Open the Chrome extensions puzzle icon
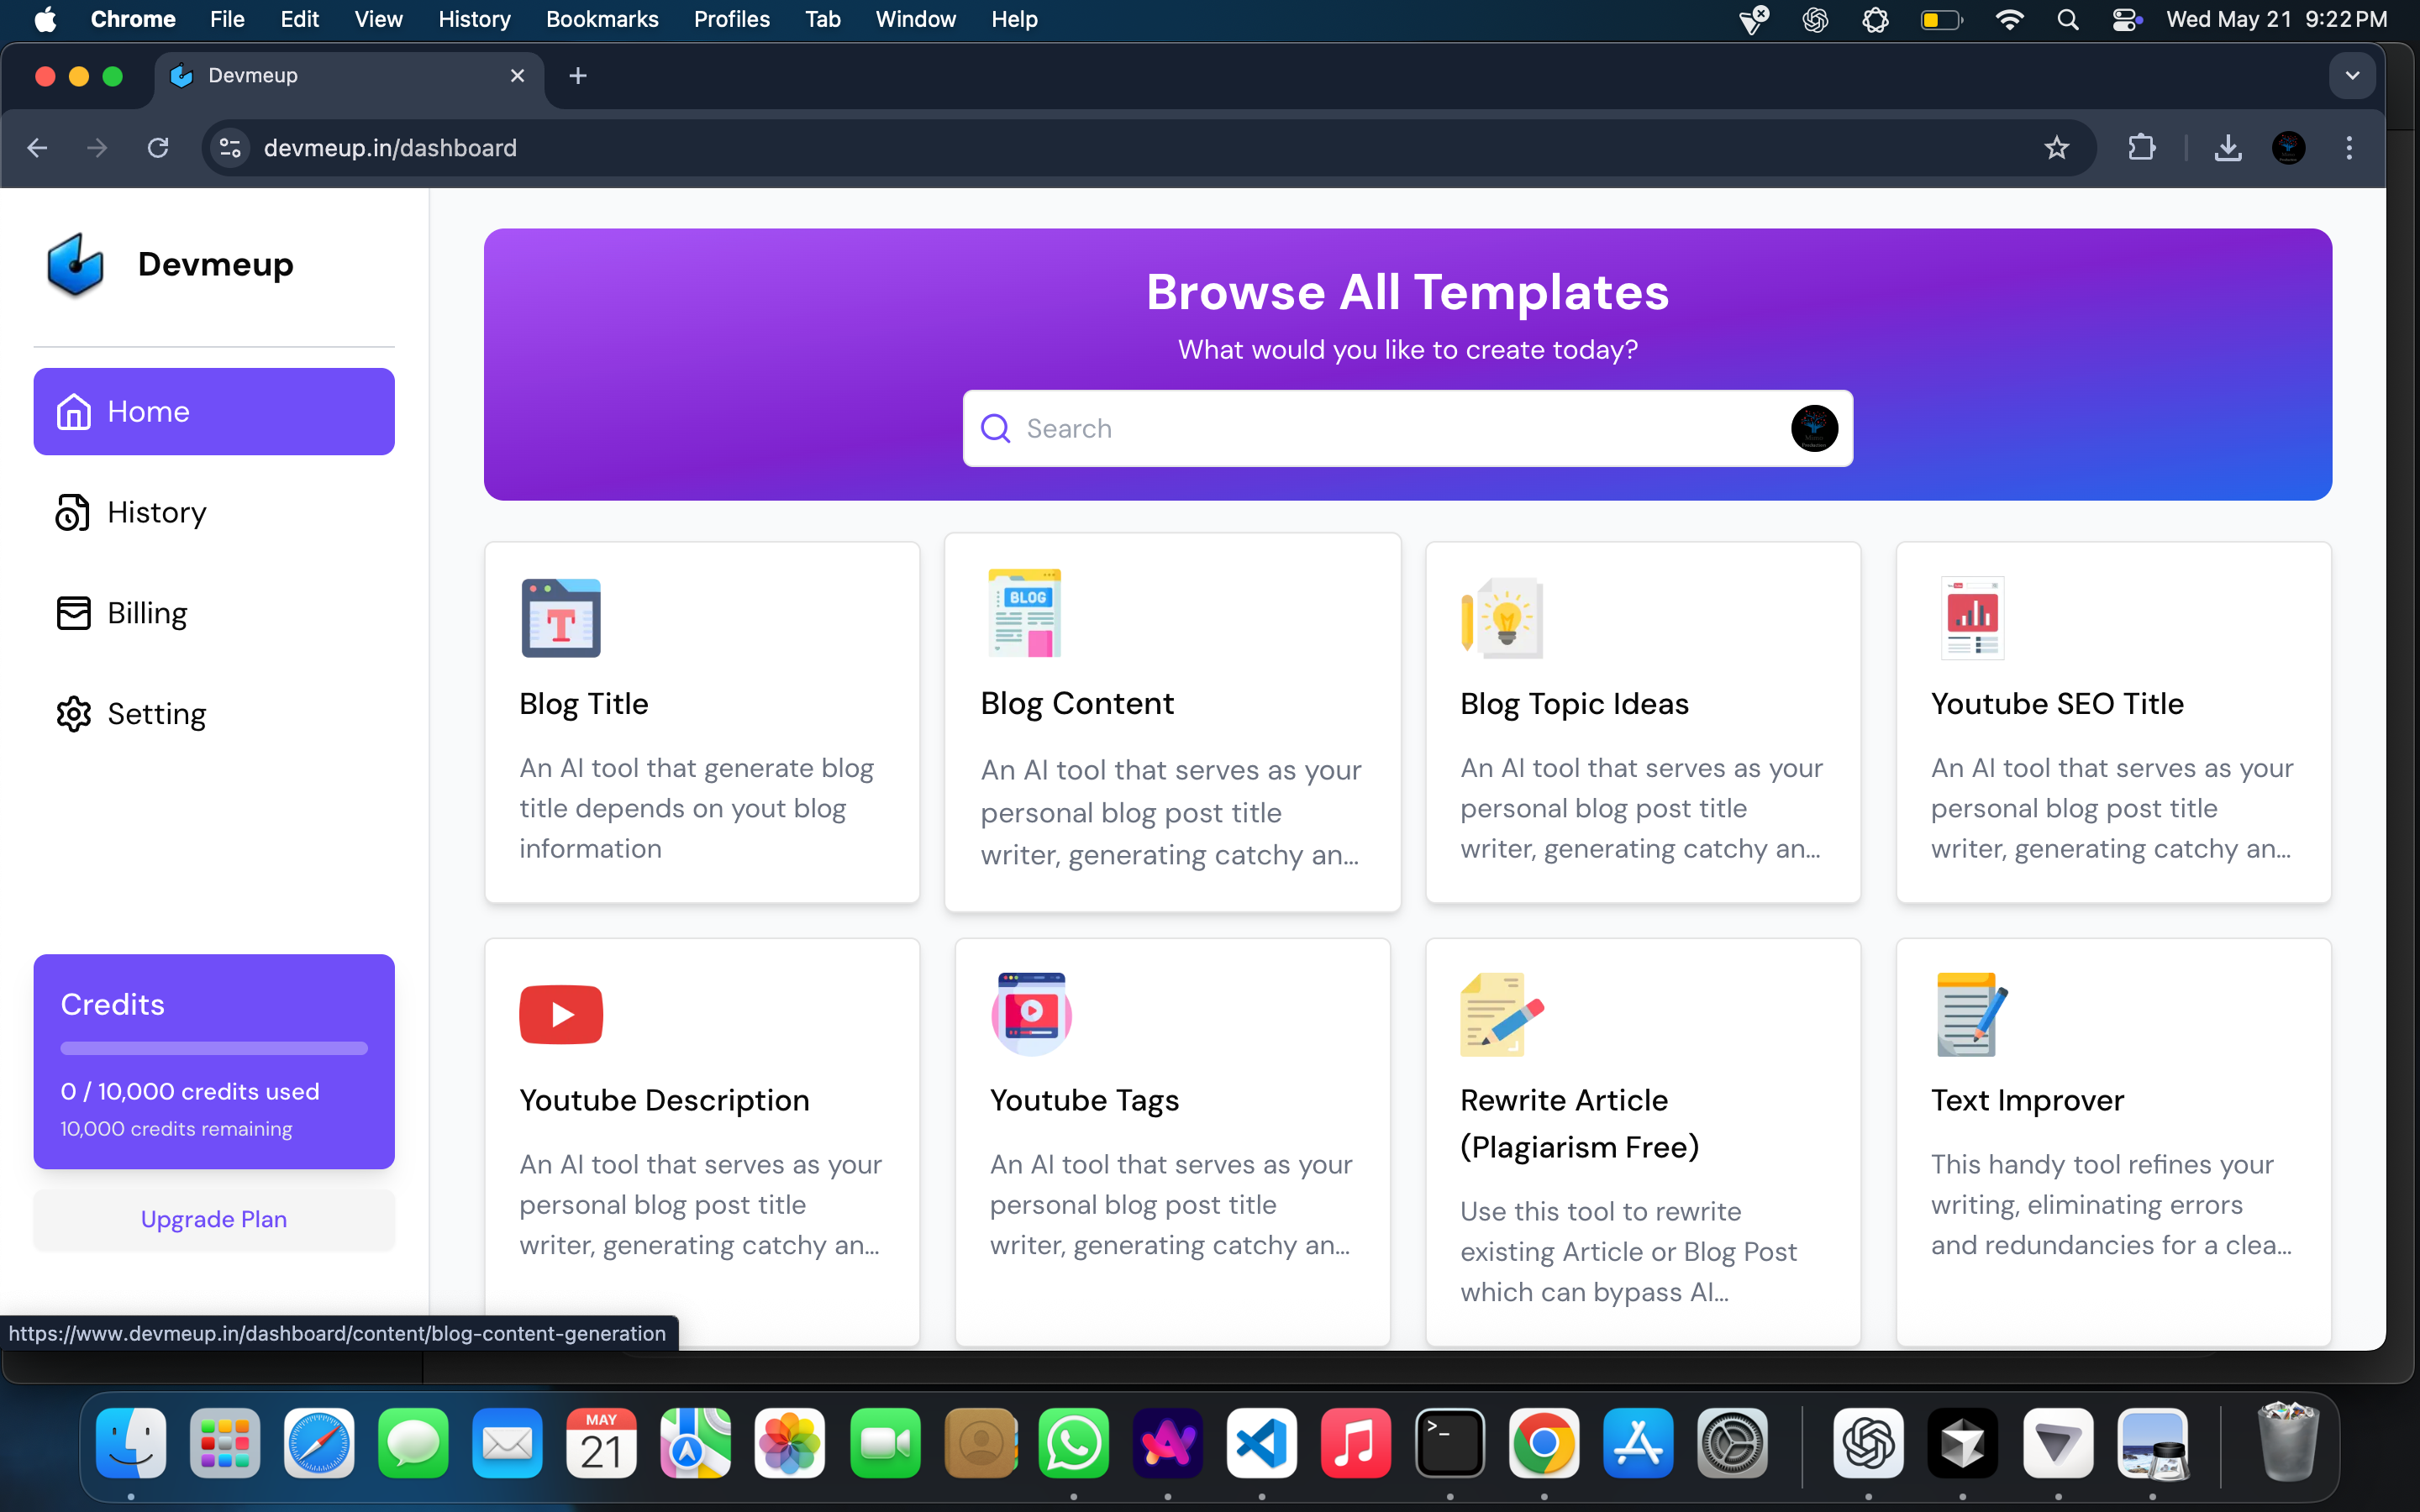Screen dimensions: 2420x1512 (x=2141, y=148)
